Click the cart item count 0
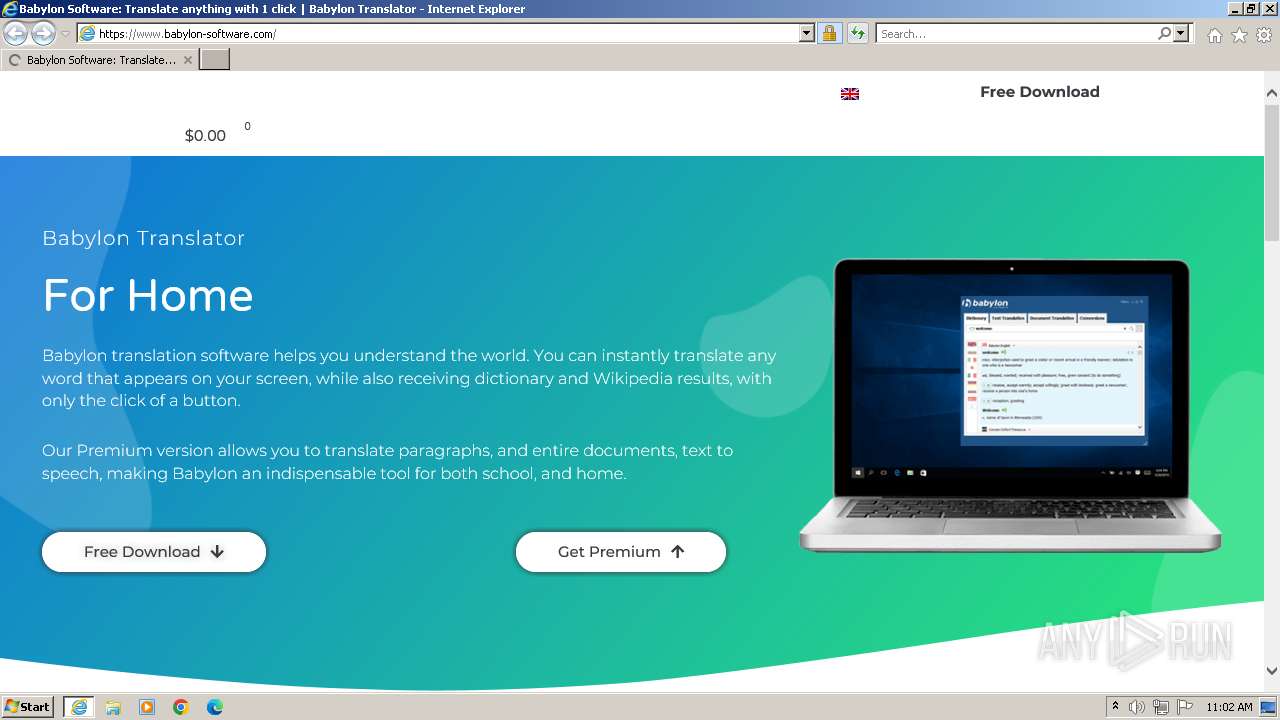1280x720 pixels. (247, 126)
